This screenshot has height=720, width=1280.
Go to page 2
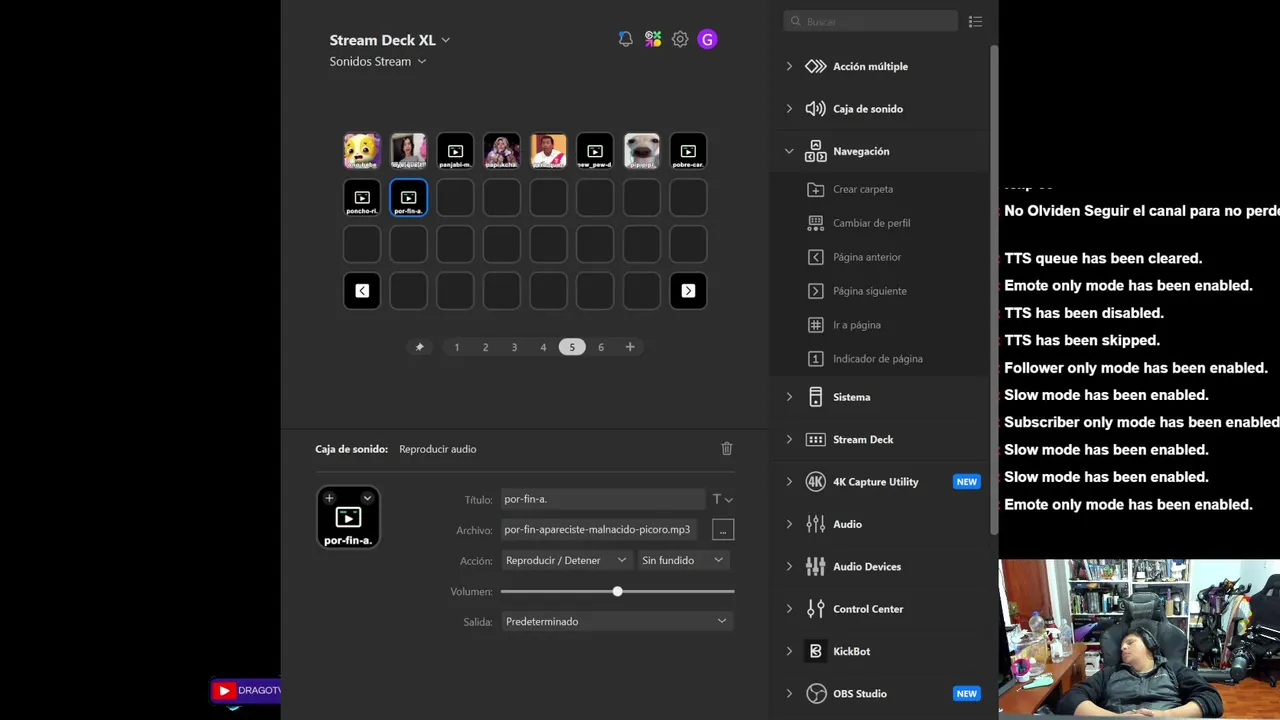click(x=486, y=347)
